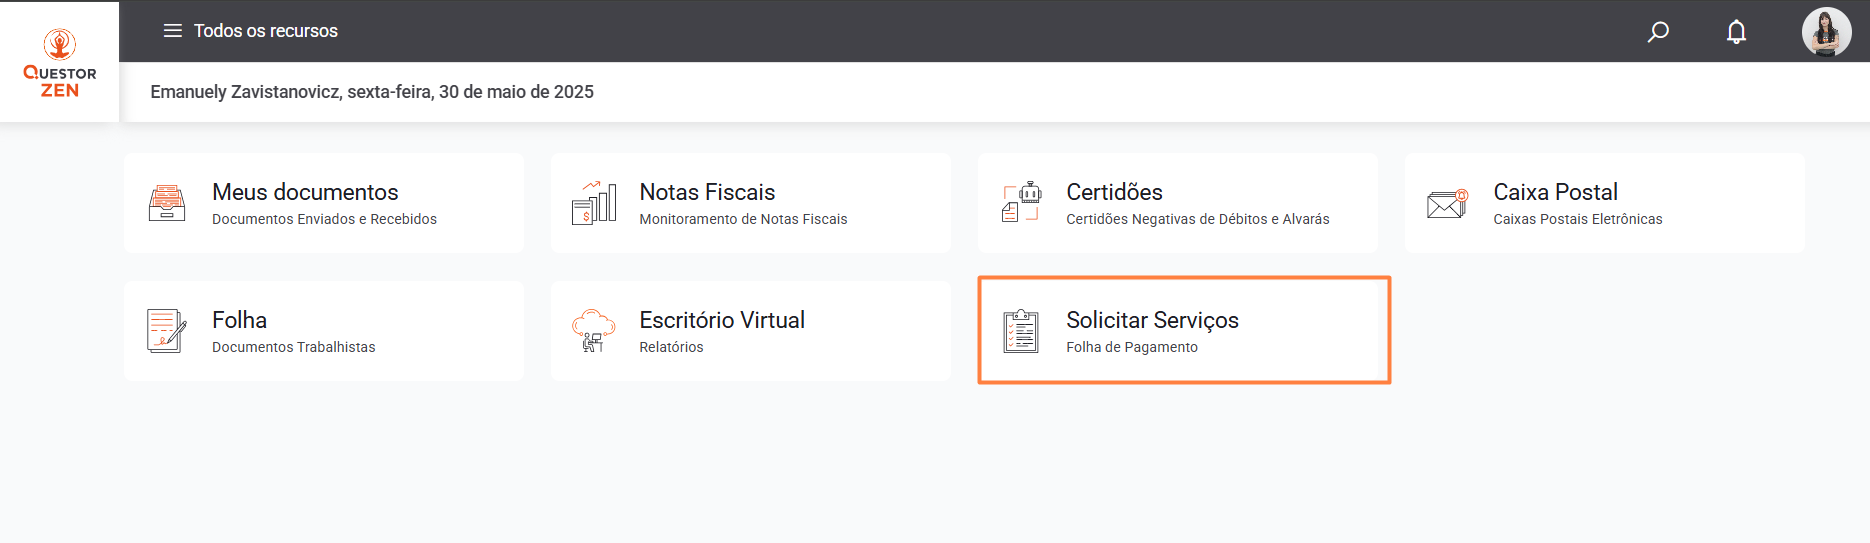
Task: Click the user name and date text
Action: pyautogui.click(x=372, y=92)
